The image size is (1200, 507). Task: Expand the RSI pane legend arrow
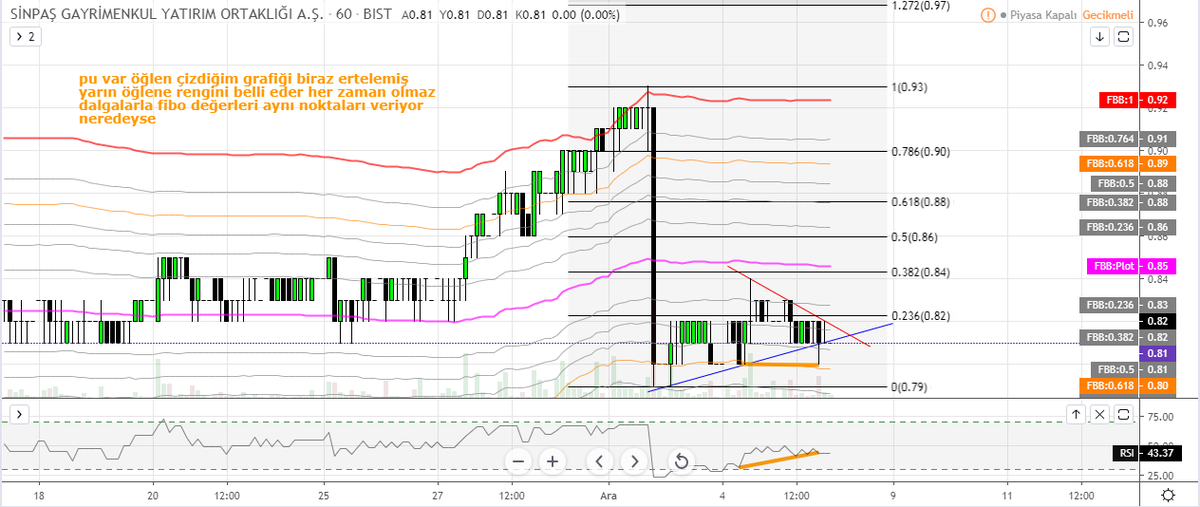pos(19,413)
